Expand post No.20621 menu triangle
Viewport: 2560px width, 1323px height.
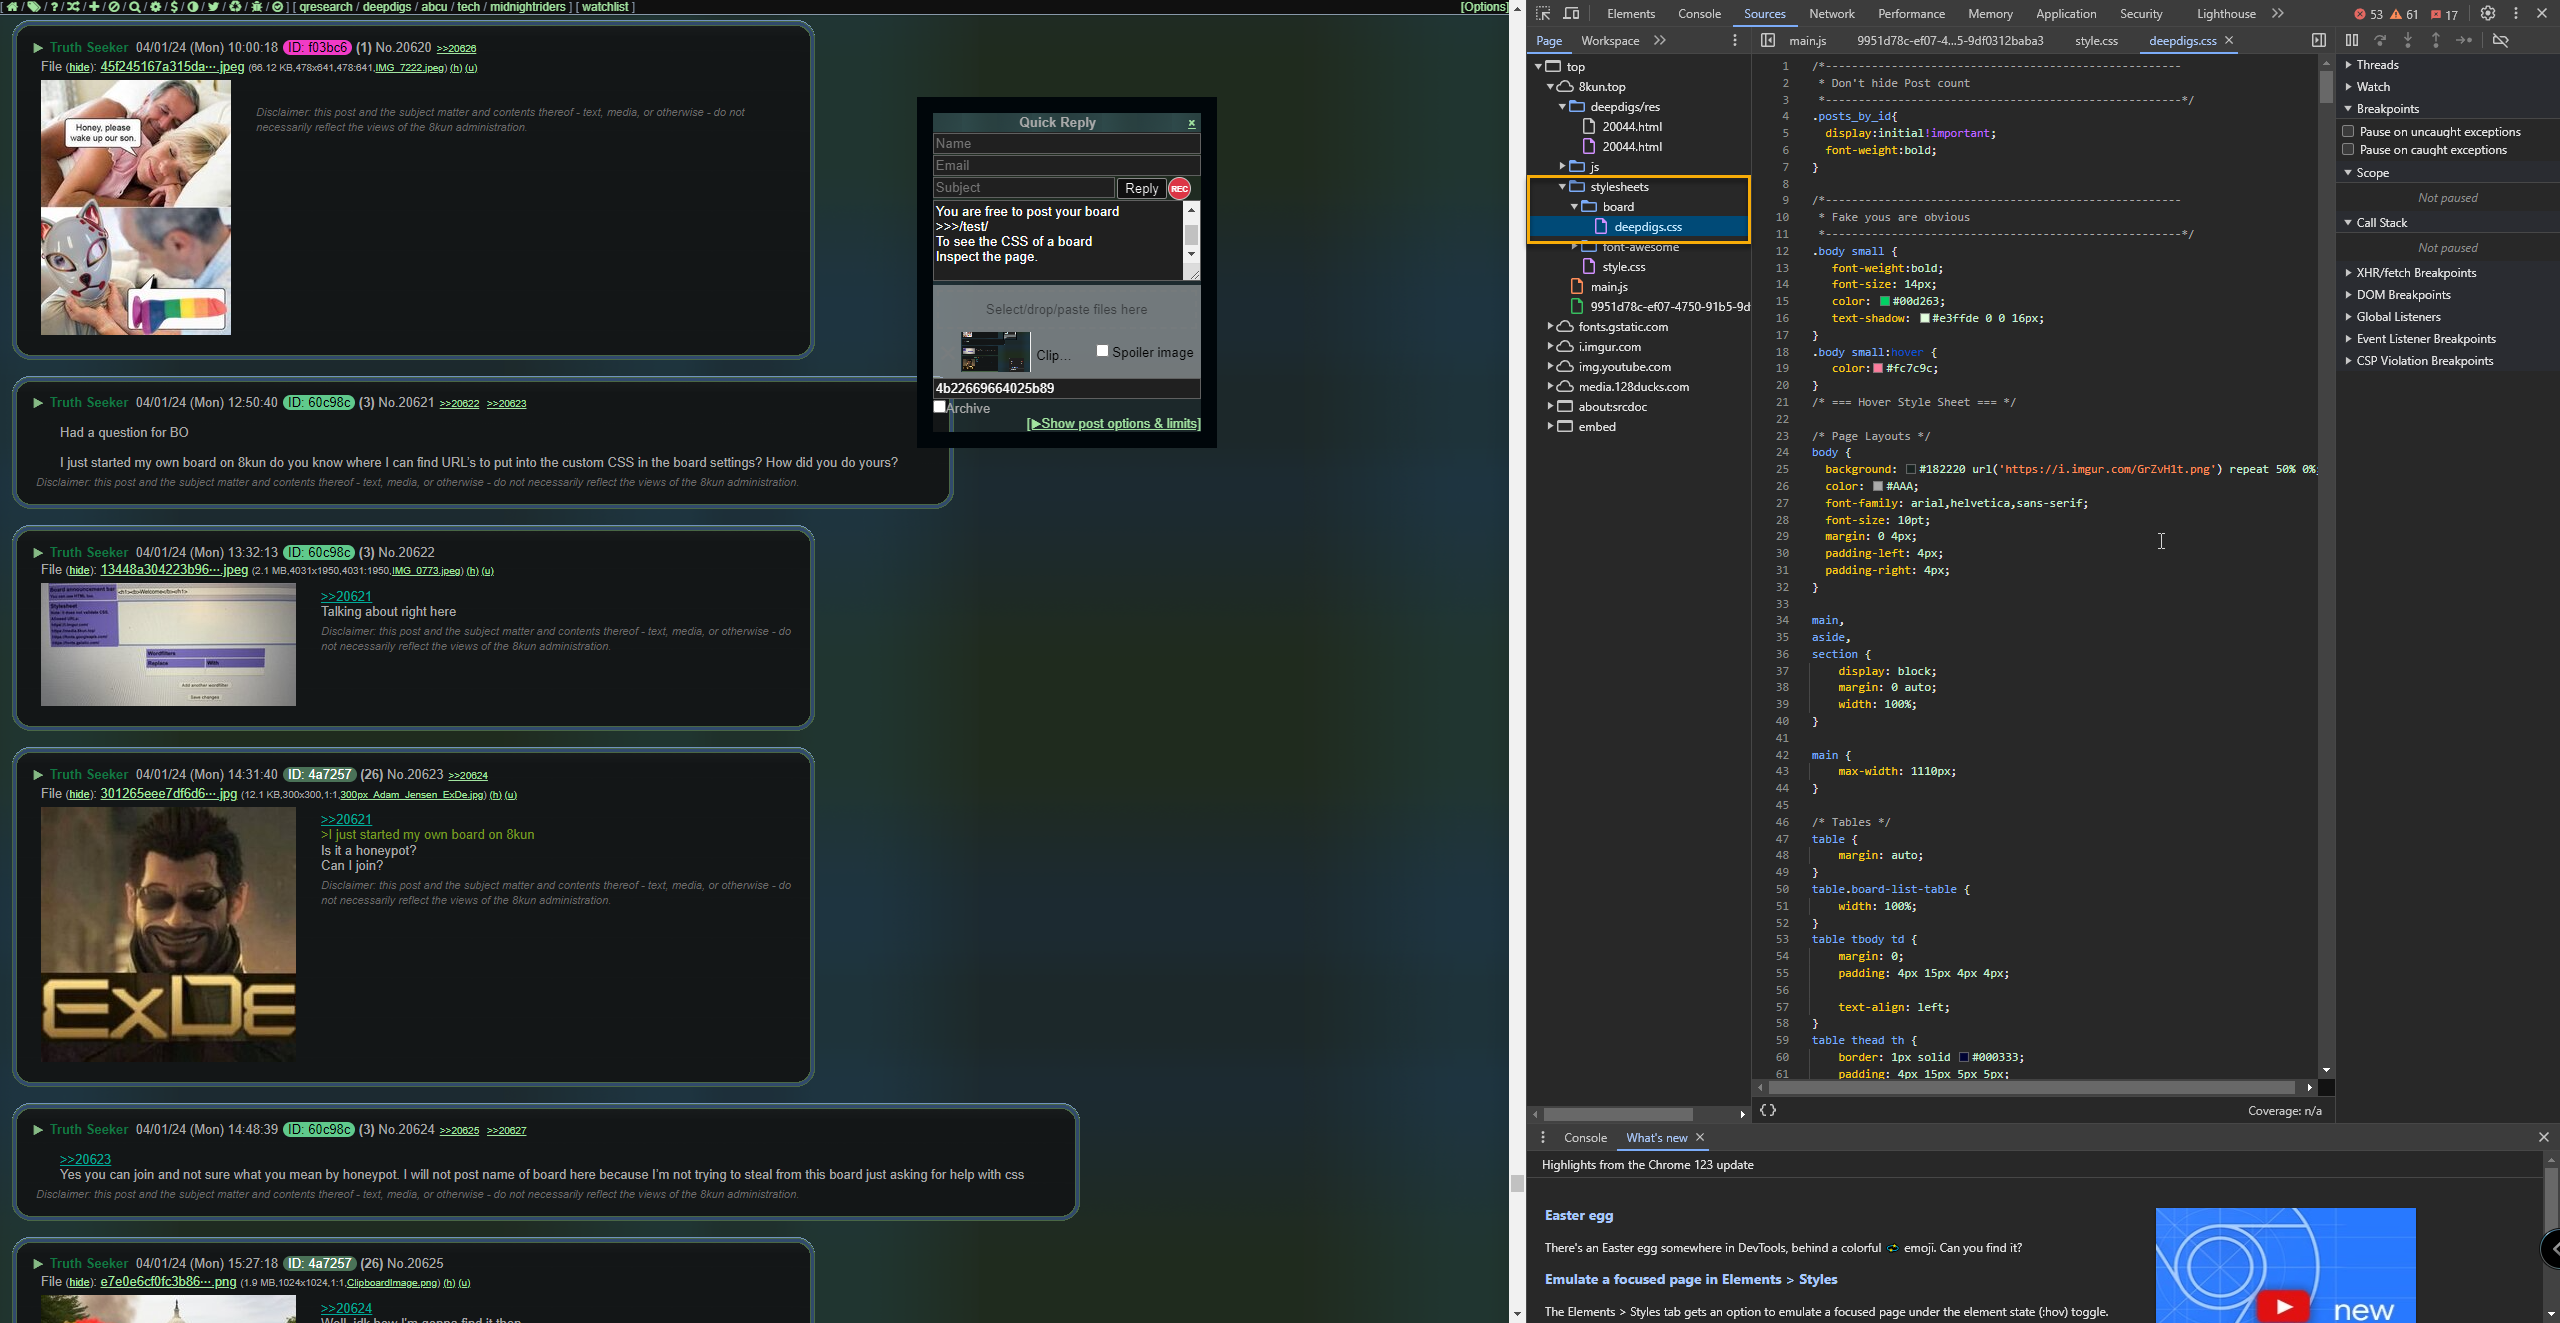click(38, 403)
